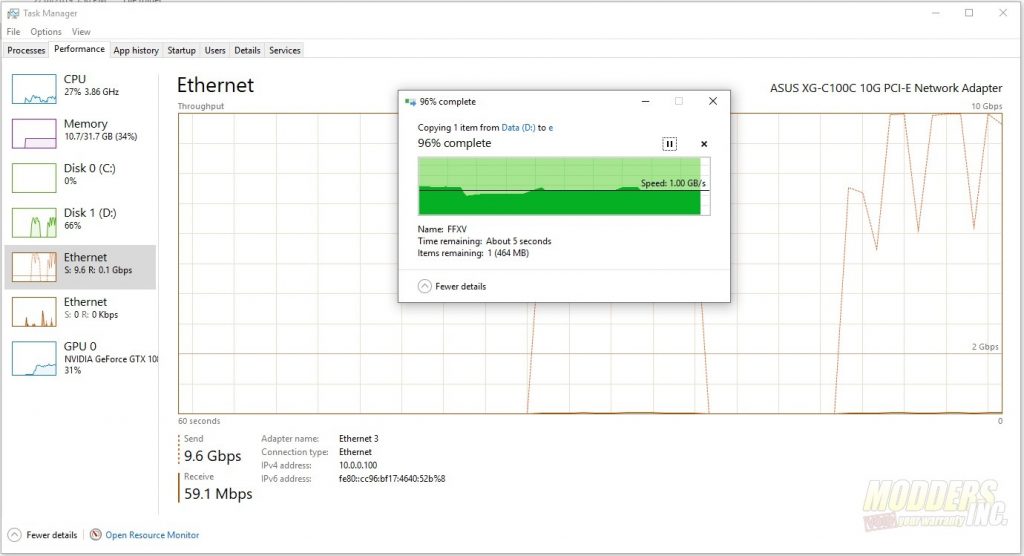Switch to the Services tab

285,50
